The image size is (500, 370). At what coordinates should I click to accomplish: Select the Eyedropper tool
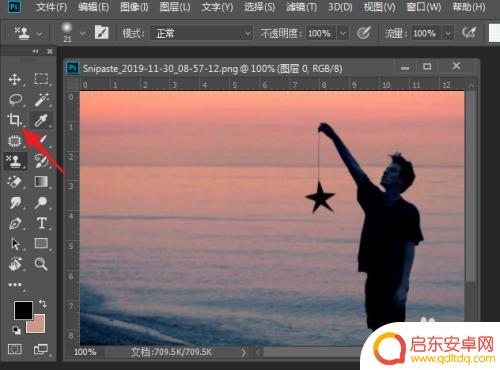(41, 120)
